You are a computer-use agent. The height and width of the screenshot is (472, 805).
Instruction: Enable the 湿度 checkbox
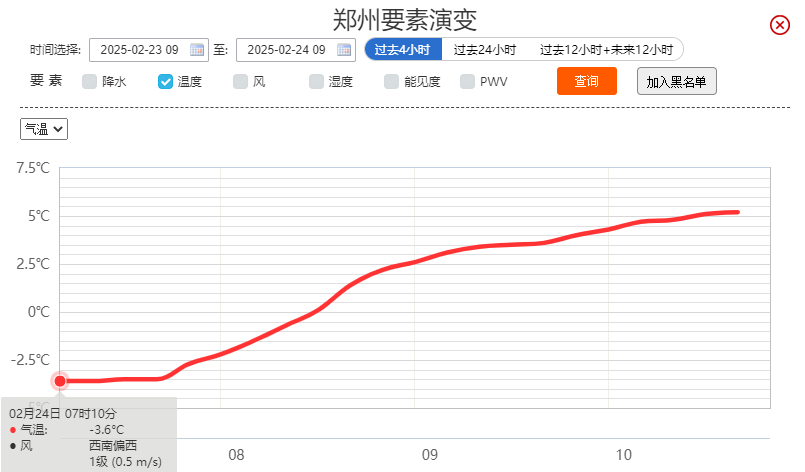point(316,82)
